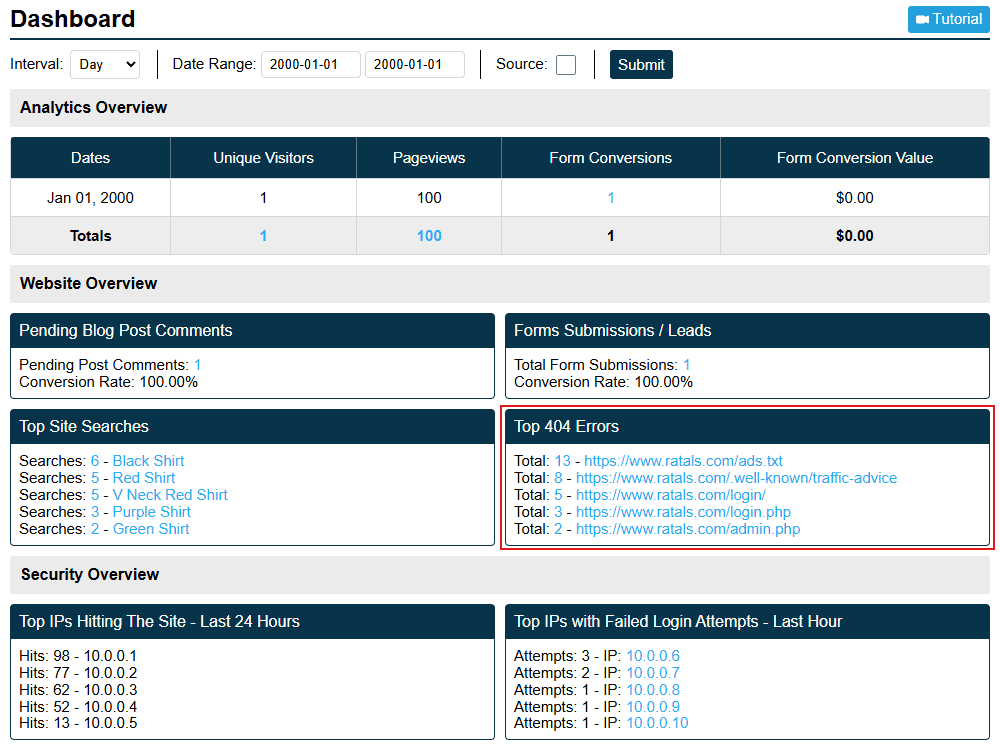This screenshot has height=750, width=1000.
Task: Click the Hits: 98 - 10.0.0.1 entry
Action: tap(78, 656)
